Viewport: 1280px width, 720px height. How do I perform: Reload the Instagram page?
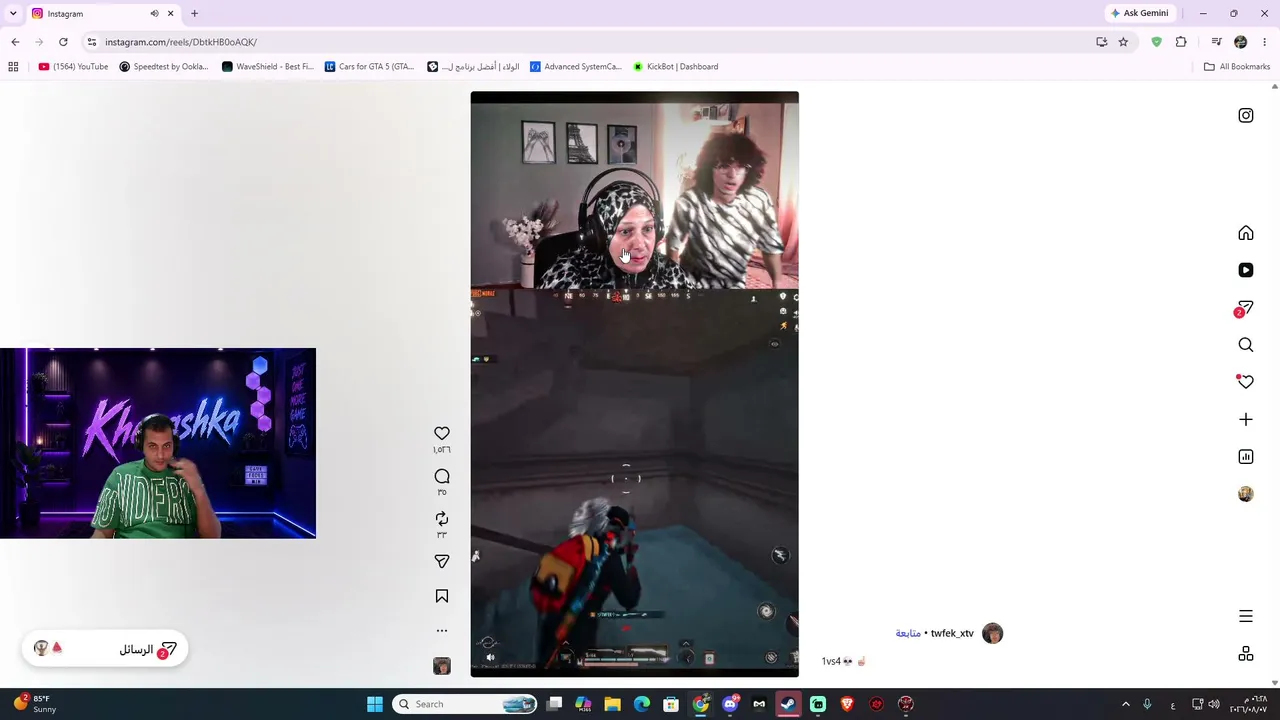63,42
